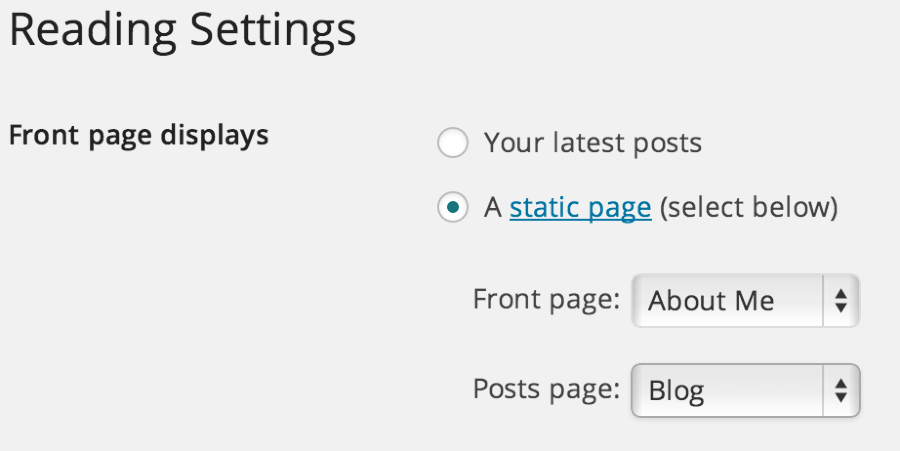Click the up arrow in Front page selector
The width and height of the screenshot is (900, 451).
coord(841,292)
